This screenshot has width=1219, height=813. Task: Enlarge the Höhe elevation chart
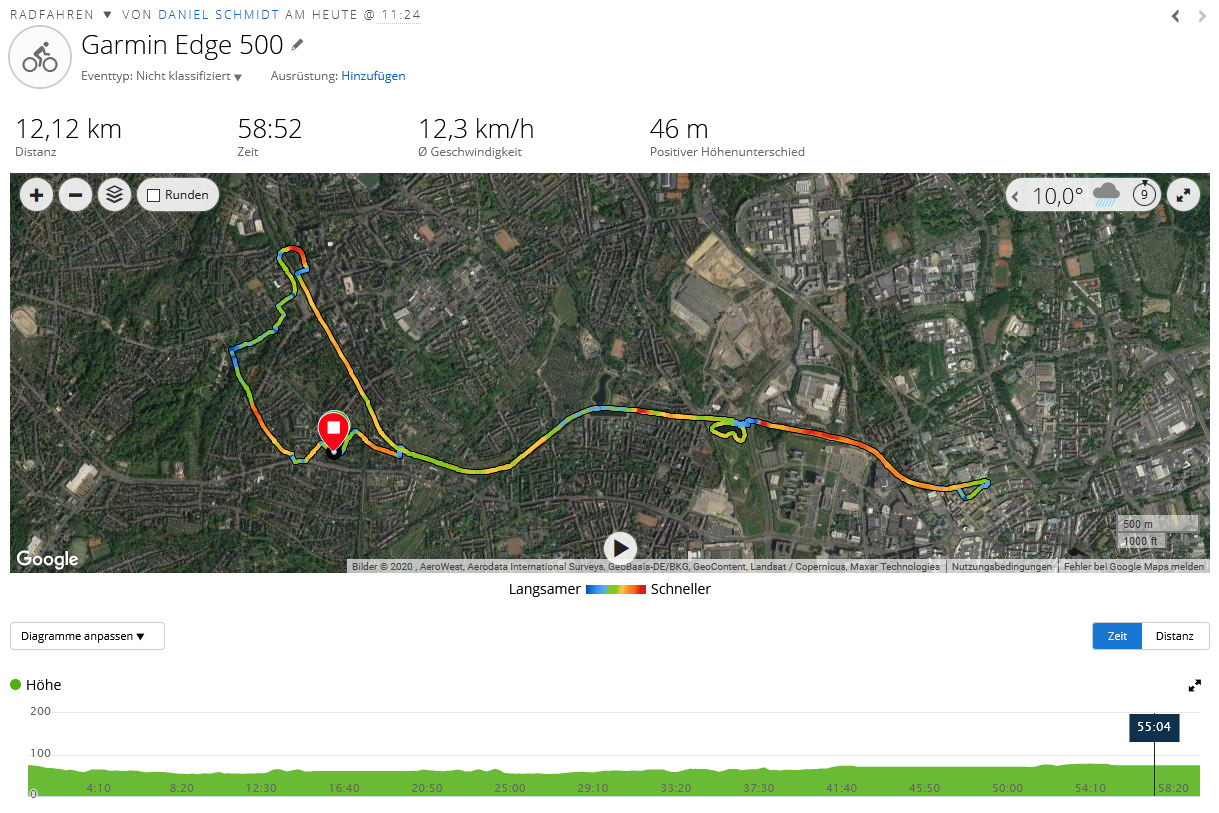tap(1194, 686)
